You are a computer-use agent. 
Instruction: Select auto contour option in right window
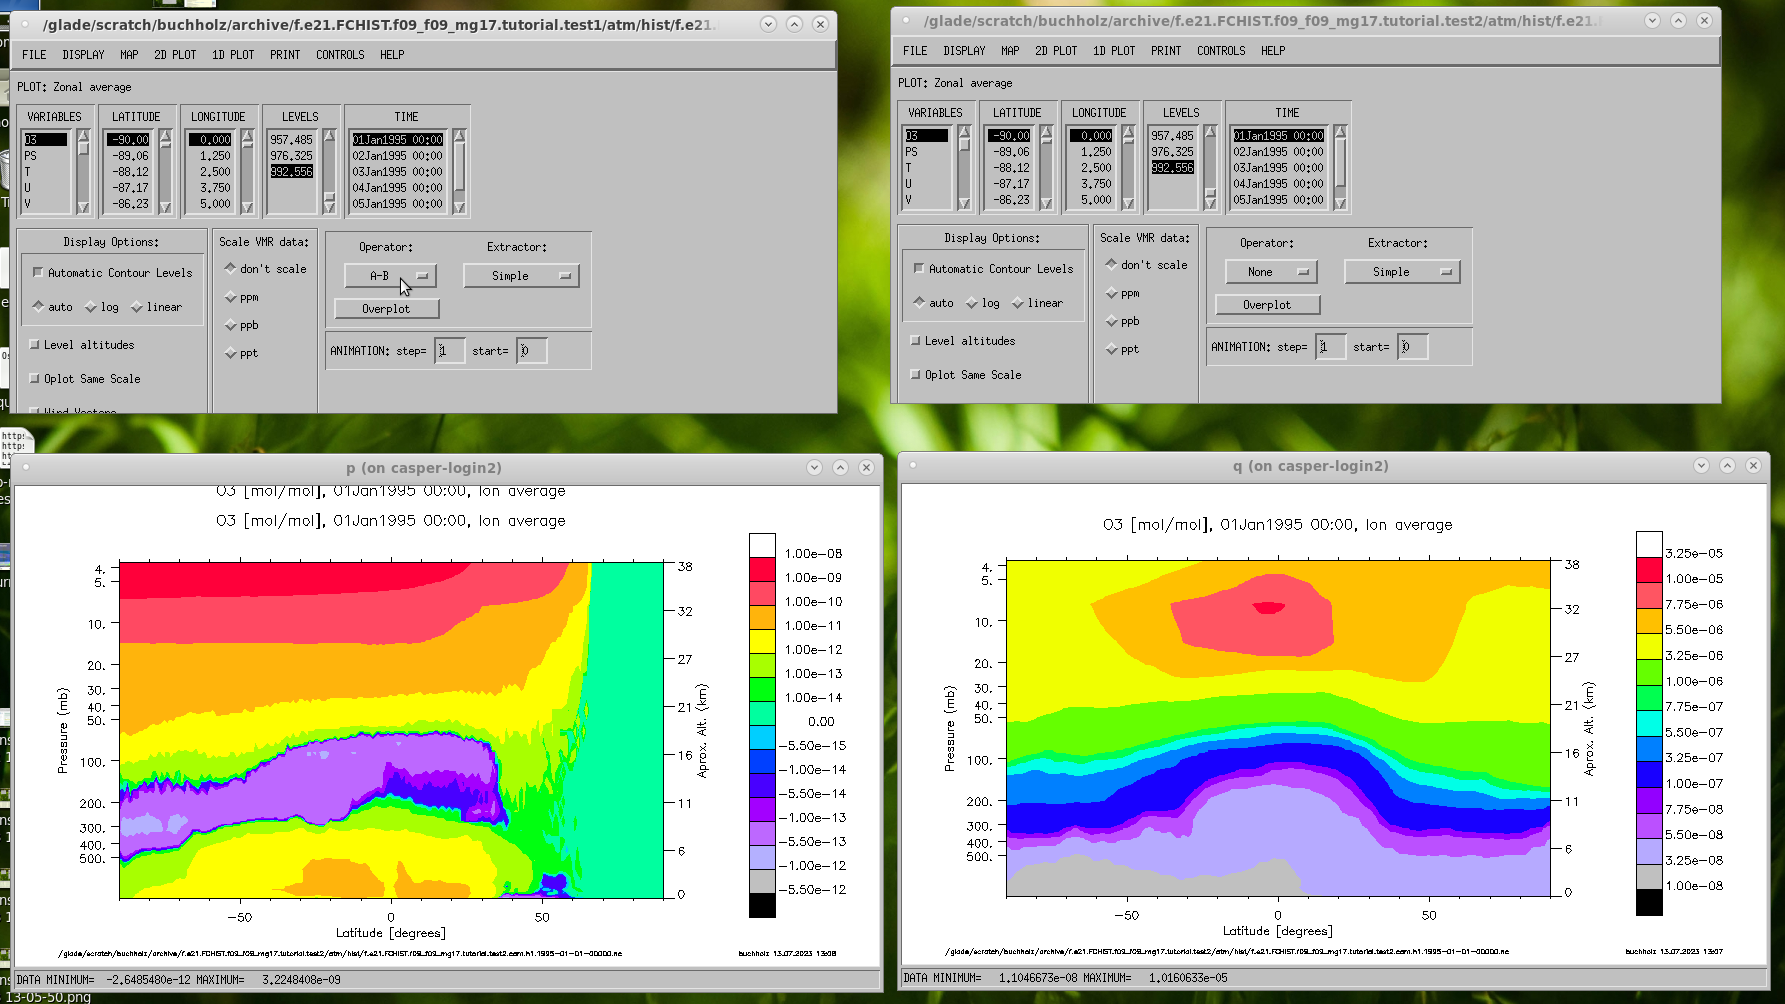point(919,303)
